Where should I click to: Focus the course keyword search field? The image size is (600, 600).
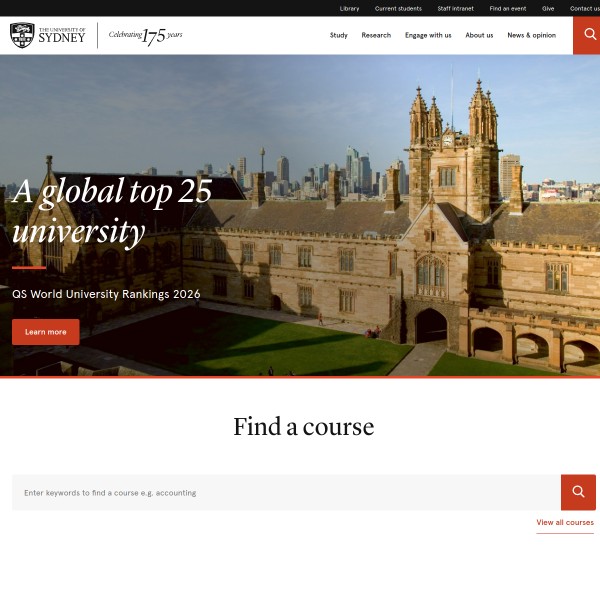(x=286, y=493)
